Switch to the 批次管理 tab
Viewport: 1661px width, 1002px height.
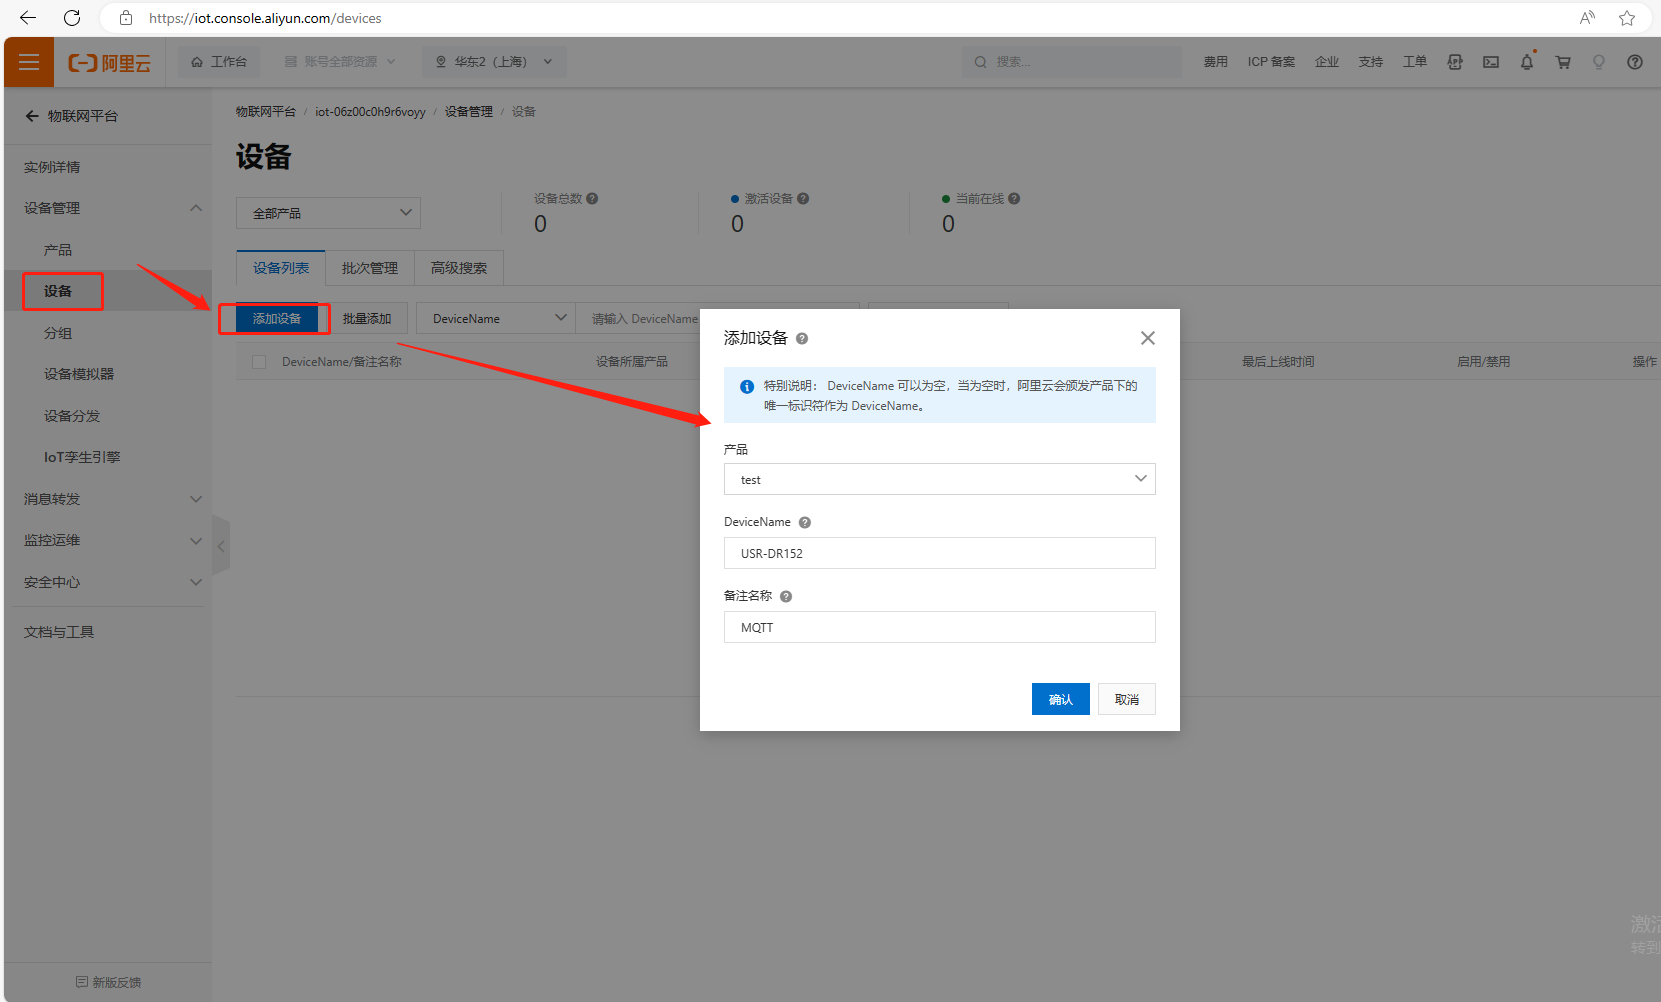[x=369, y=268]
